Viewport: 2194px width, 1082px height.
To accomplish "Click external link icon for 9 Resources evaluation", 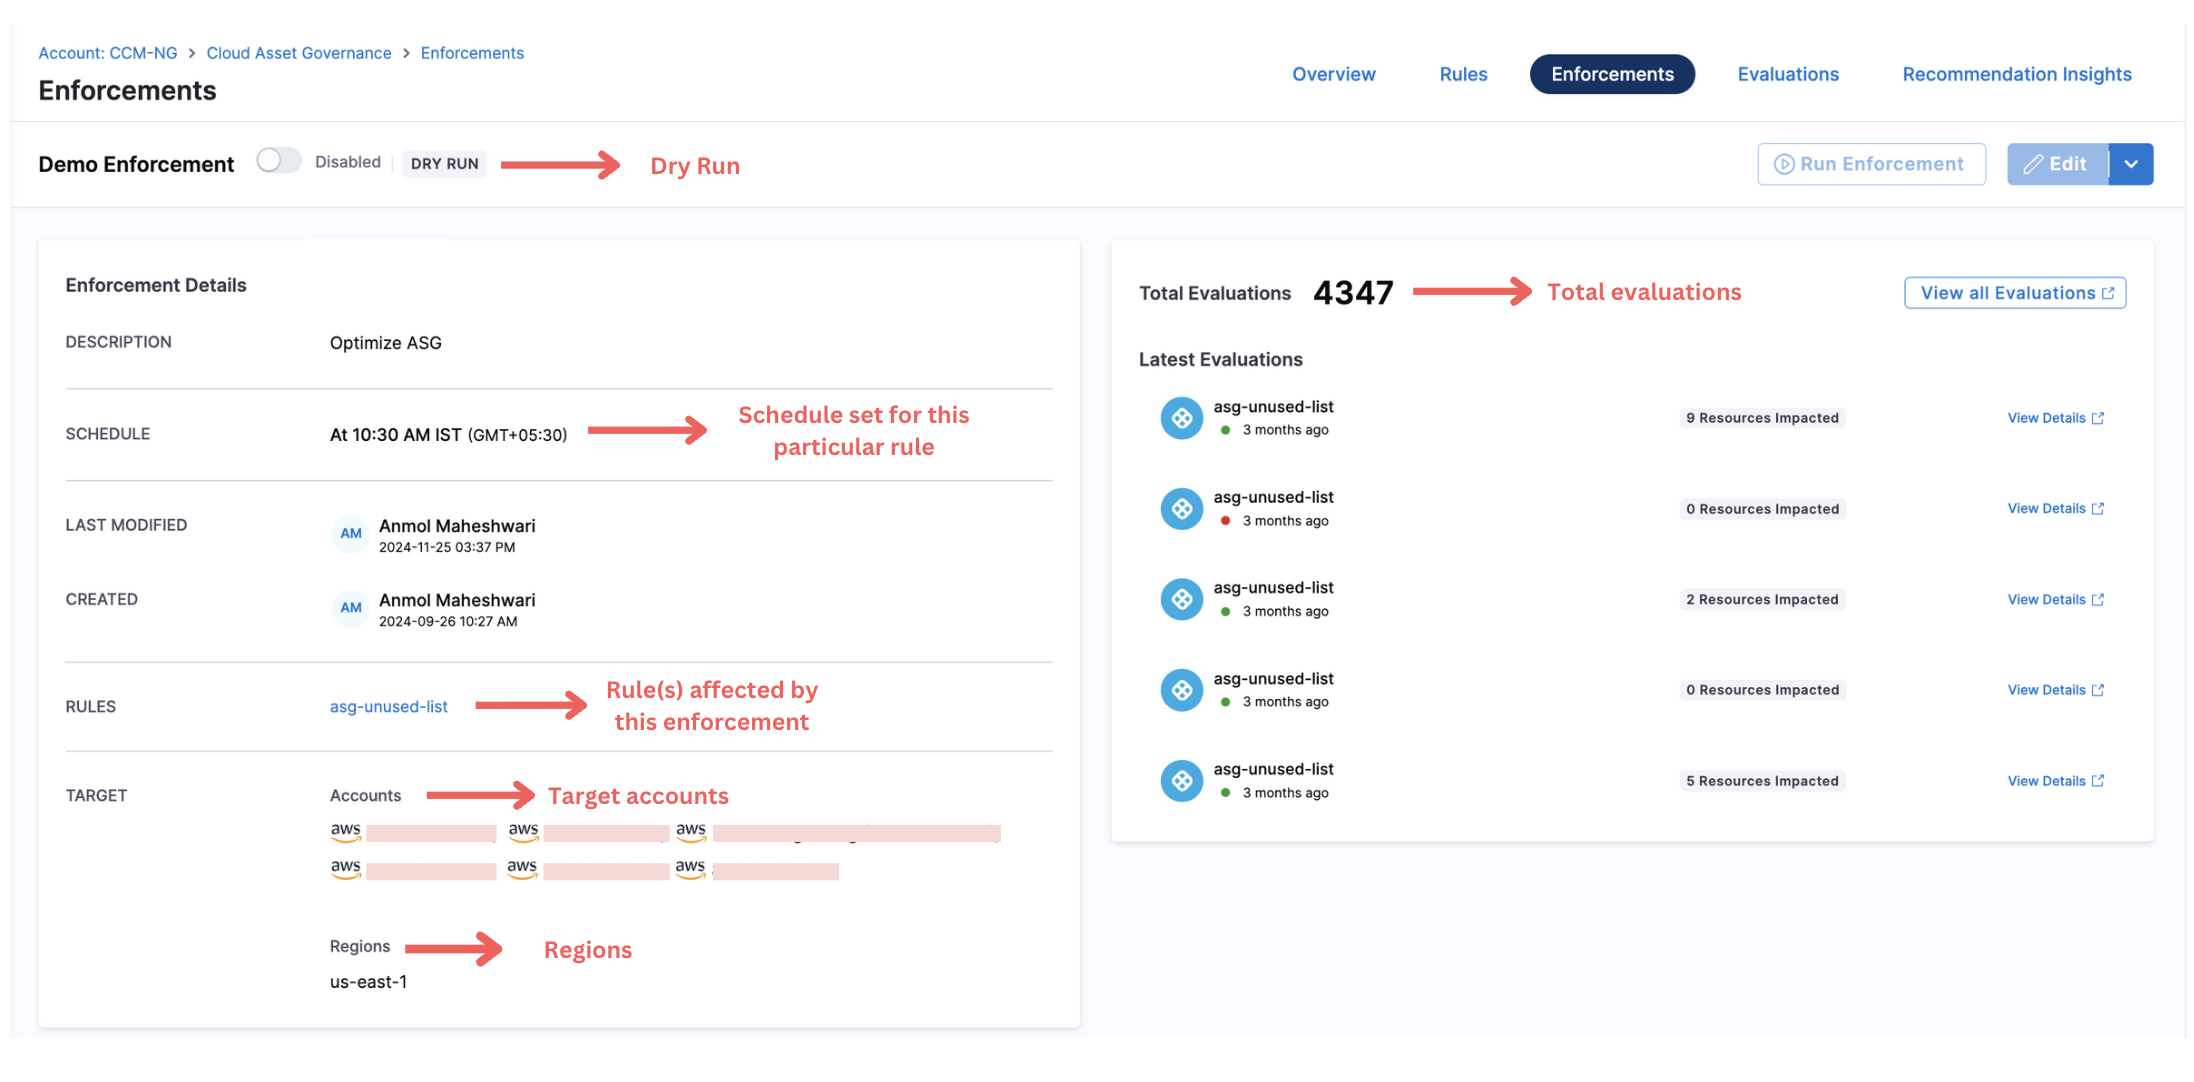I will click(x=2098, y=418).
